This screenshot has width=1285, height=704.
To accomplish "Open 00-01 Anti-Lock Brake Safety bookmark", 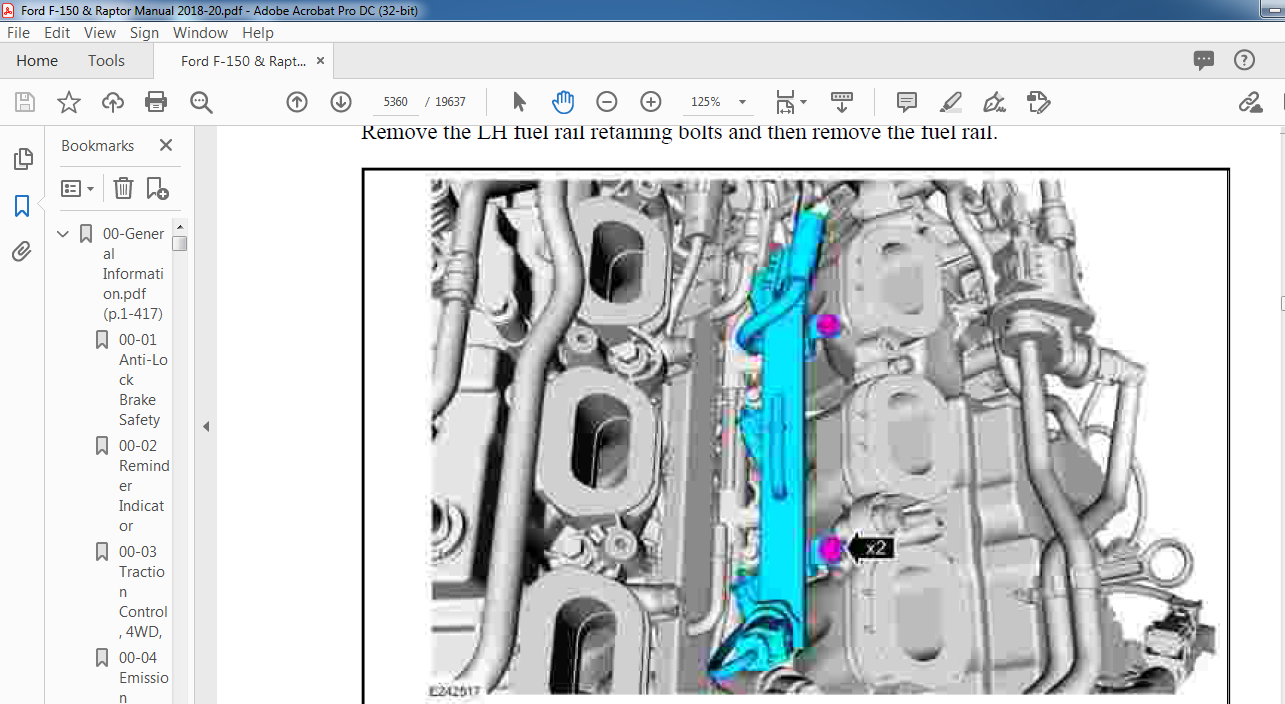I will click(143, 380).
